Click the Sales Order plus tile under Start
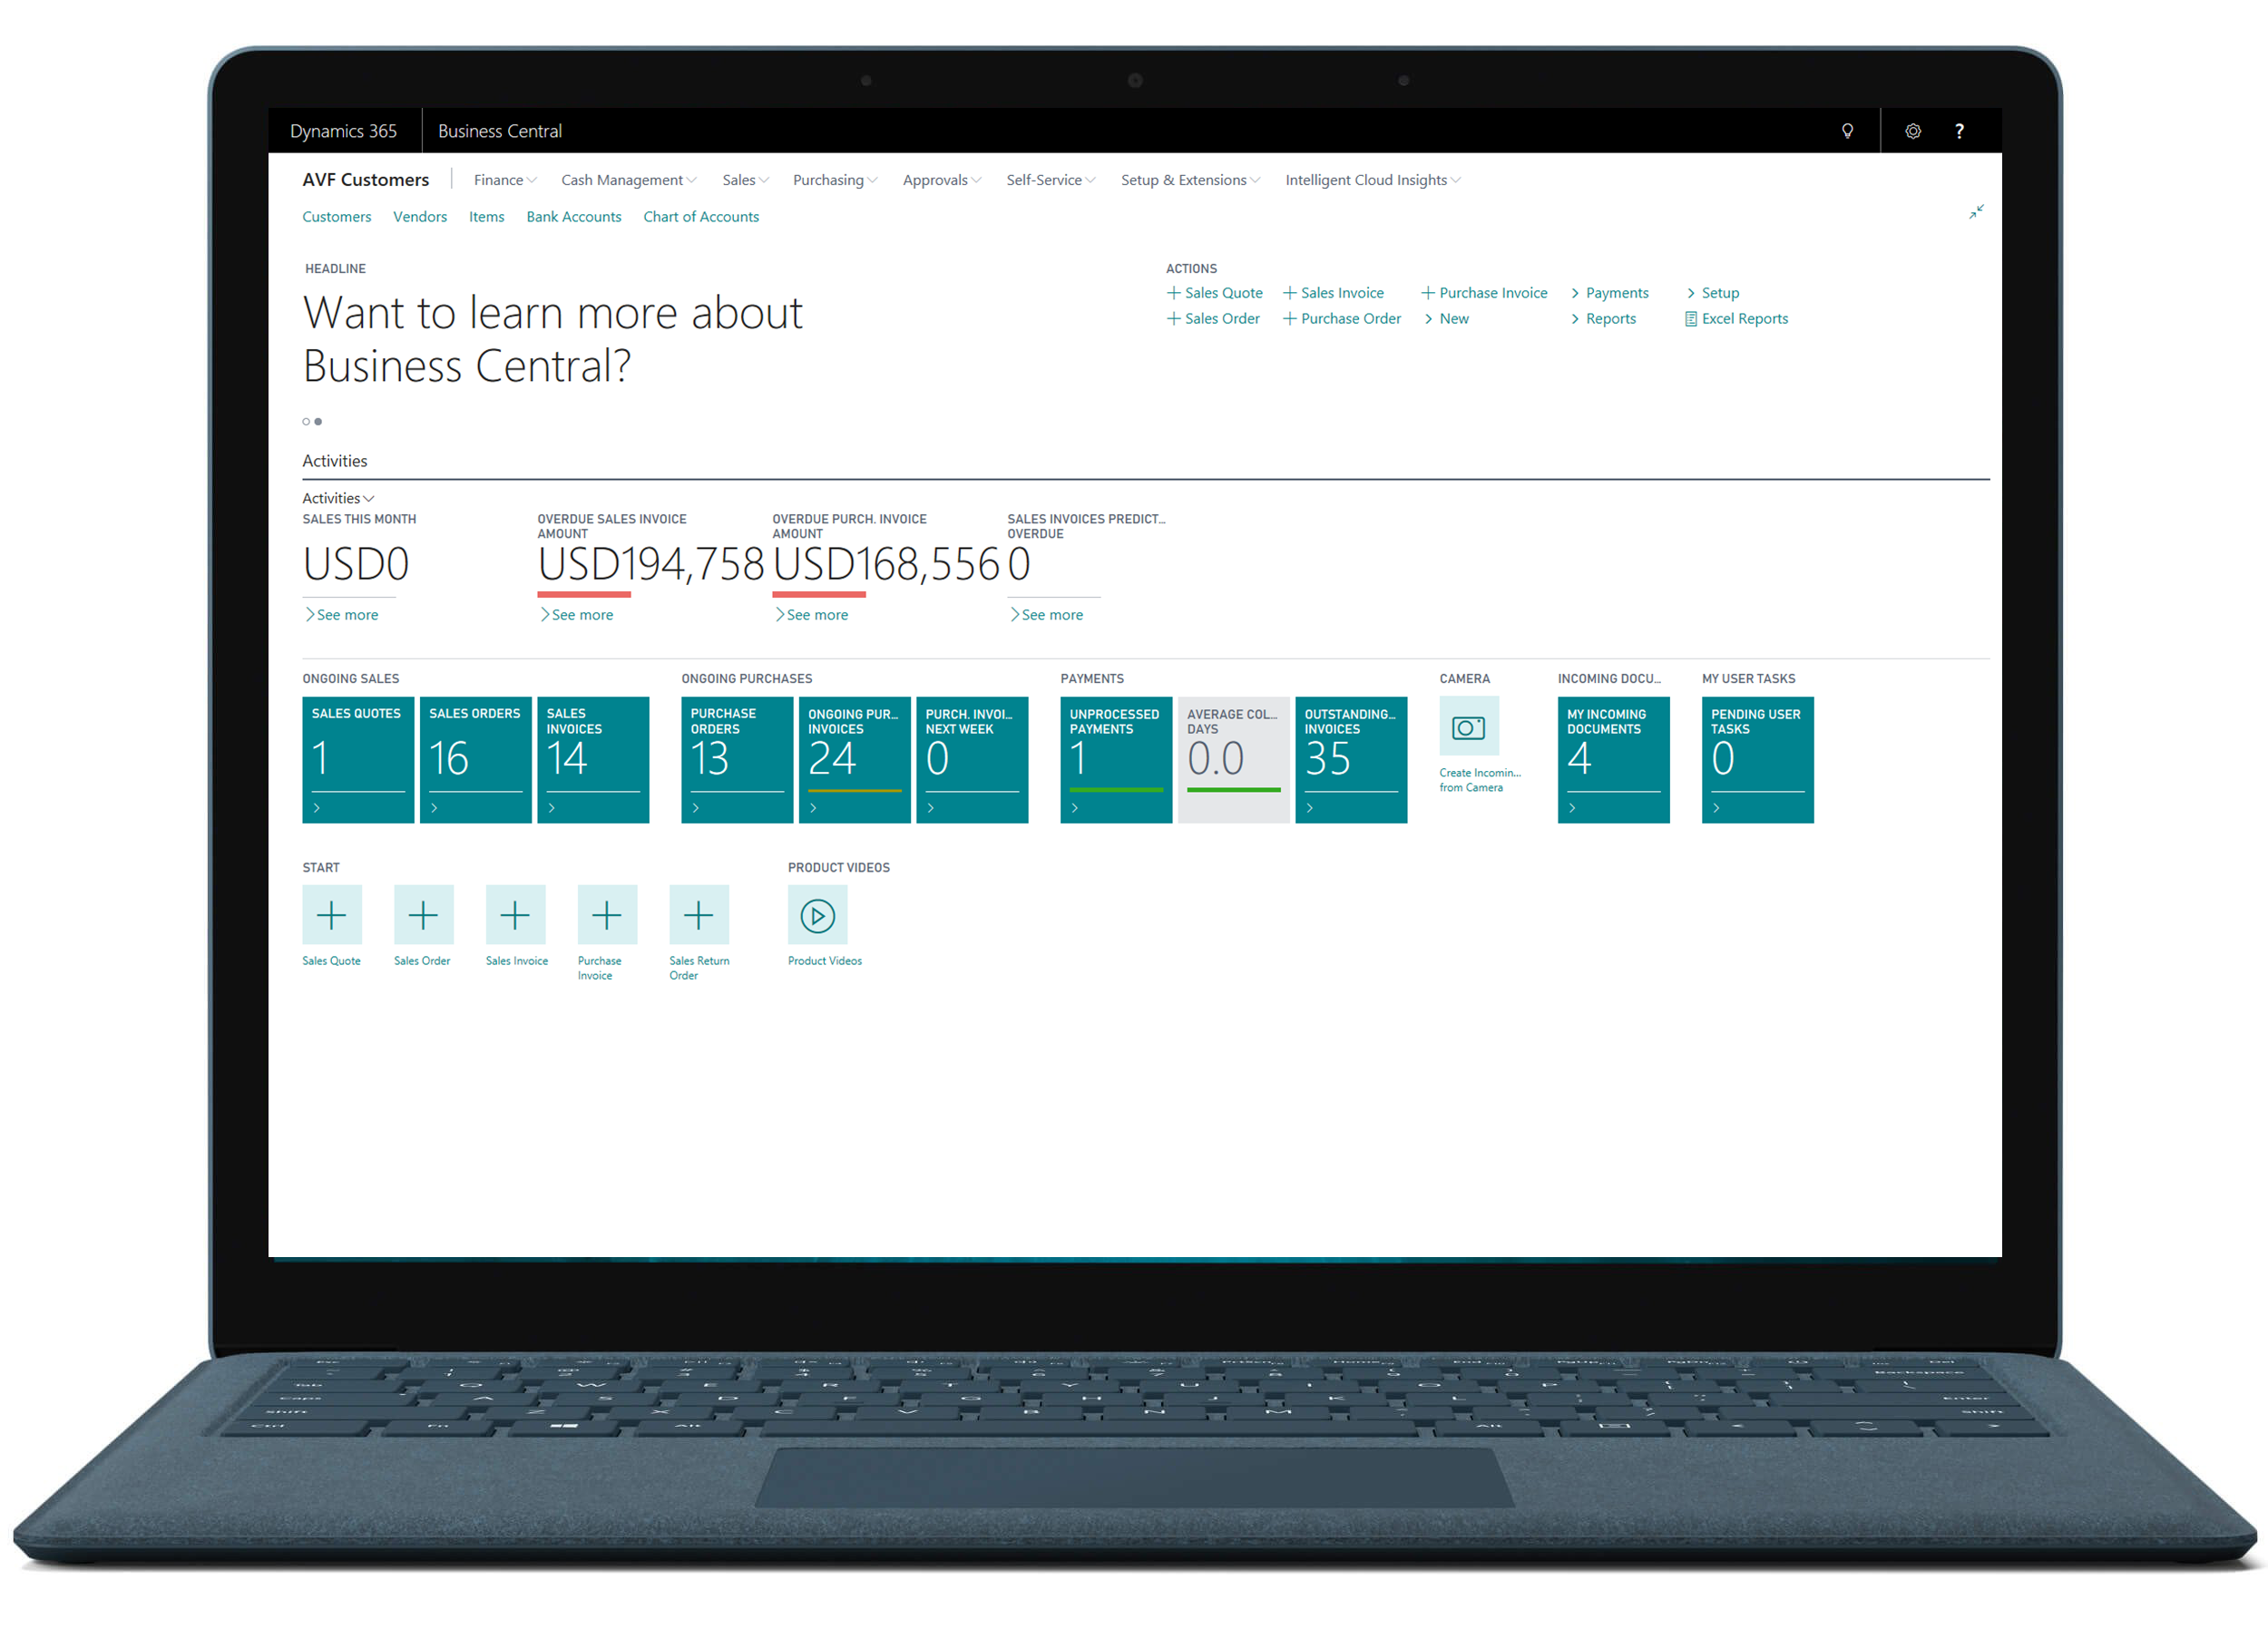This screenshot has width=2268, height=1648. click(x=423, y=914)
